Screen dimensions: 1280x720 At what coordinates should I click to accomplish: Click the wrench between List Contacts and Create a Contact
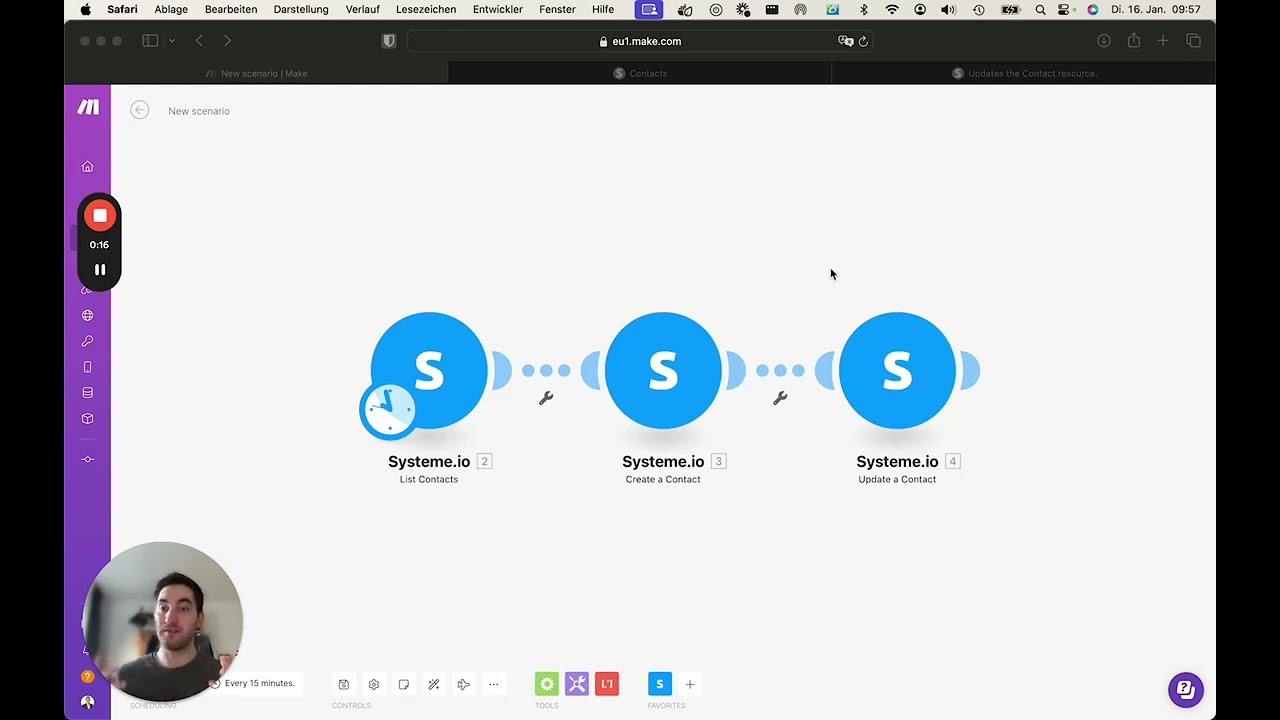pyautogui.click(x=546, y=398)
